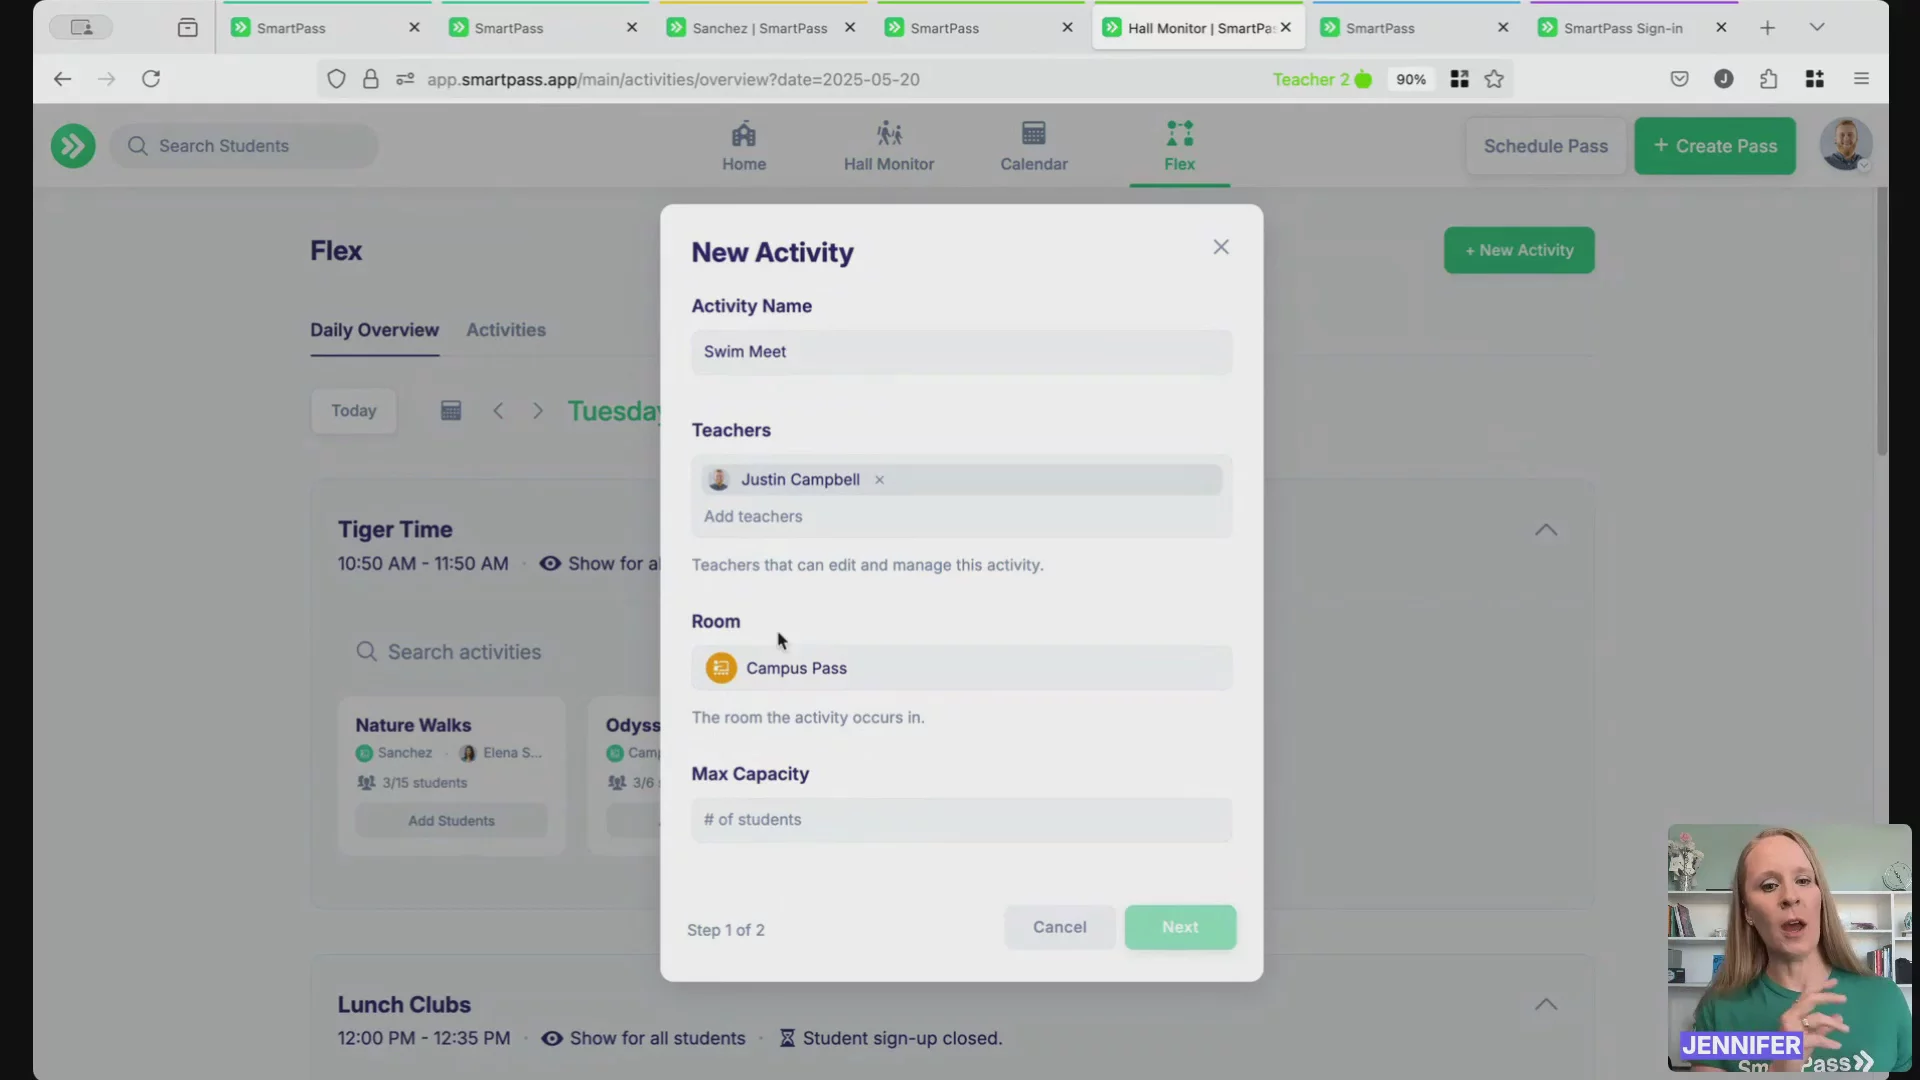
Task: Click the user profile avatar
Action: [x=1845, y=145]
